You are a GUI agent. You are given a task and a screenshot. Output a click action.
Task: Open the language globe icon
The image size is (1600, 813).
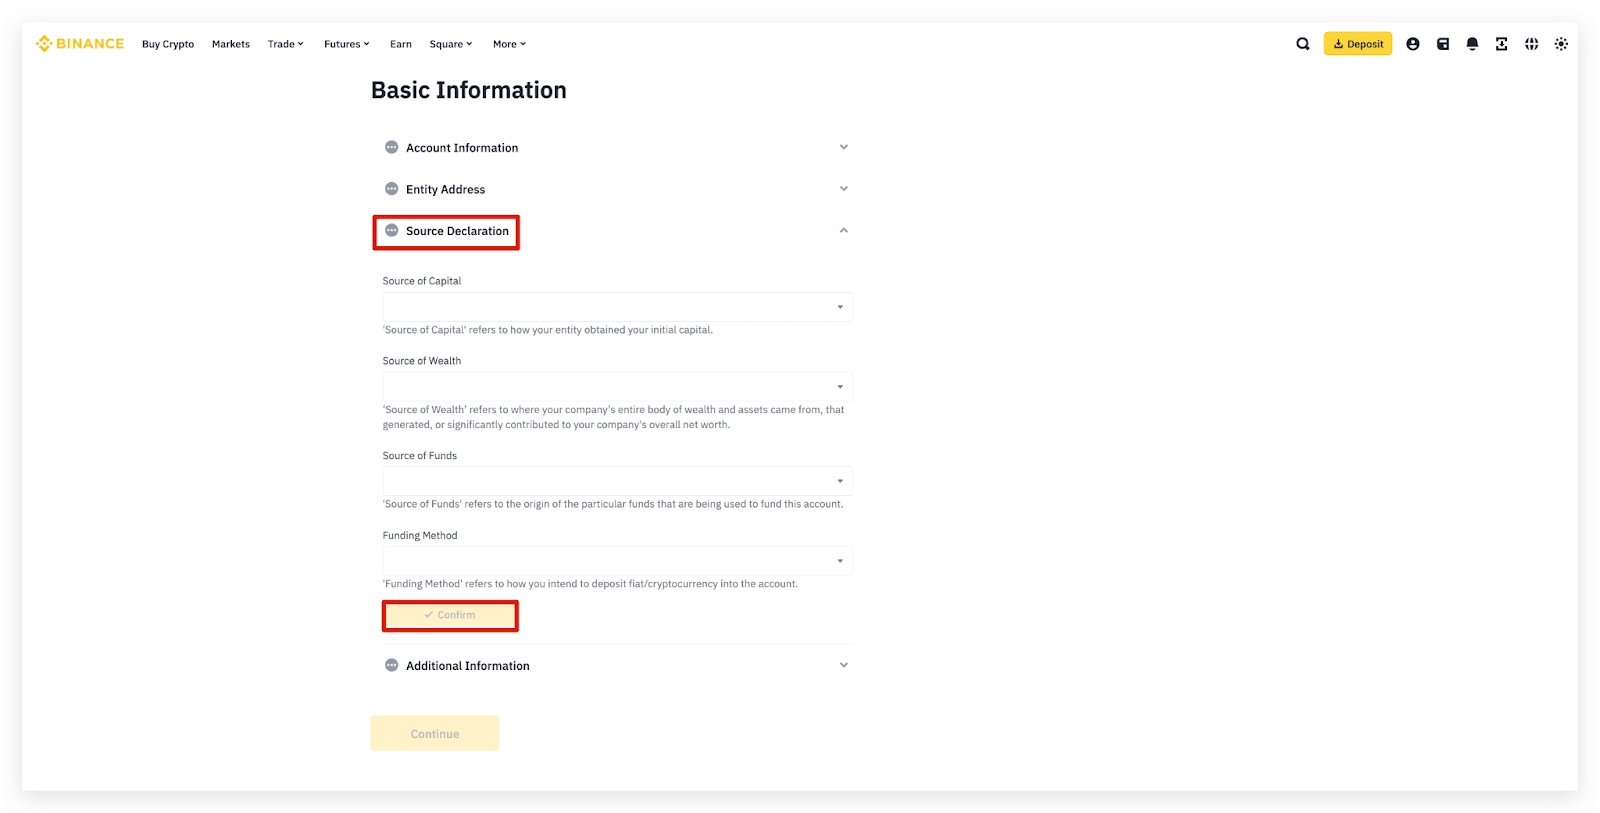pos(1531,44)
